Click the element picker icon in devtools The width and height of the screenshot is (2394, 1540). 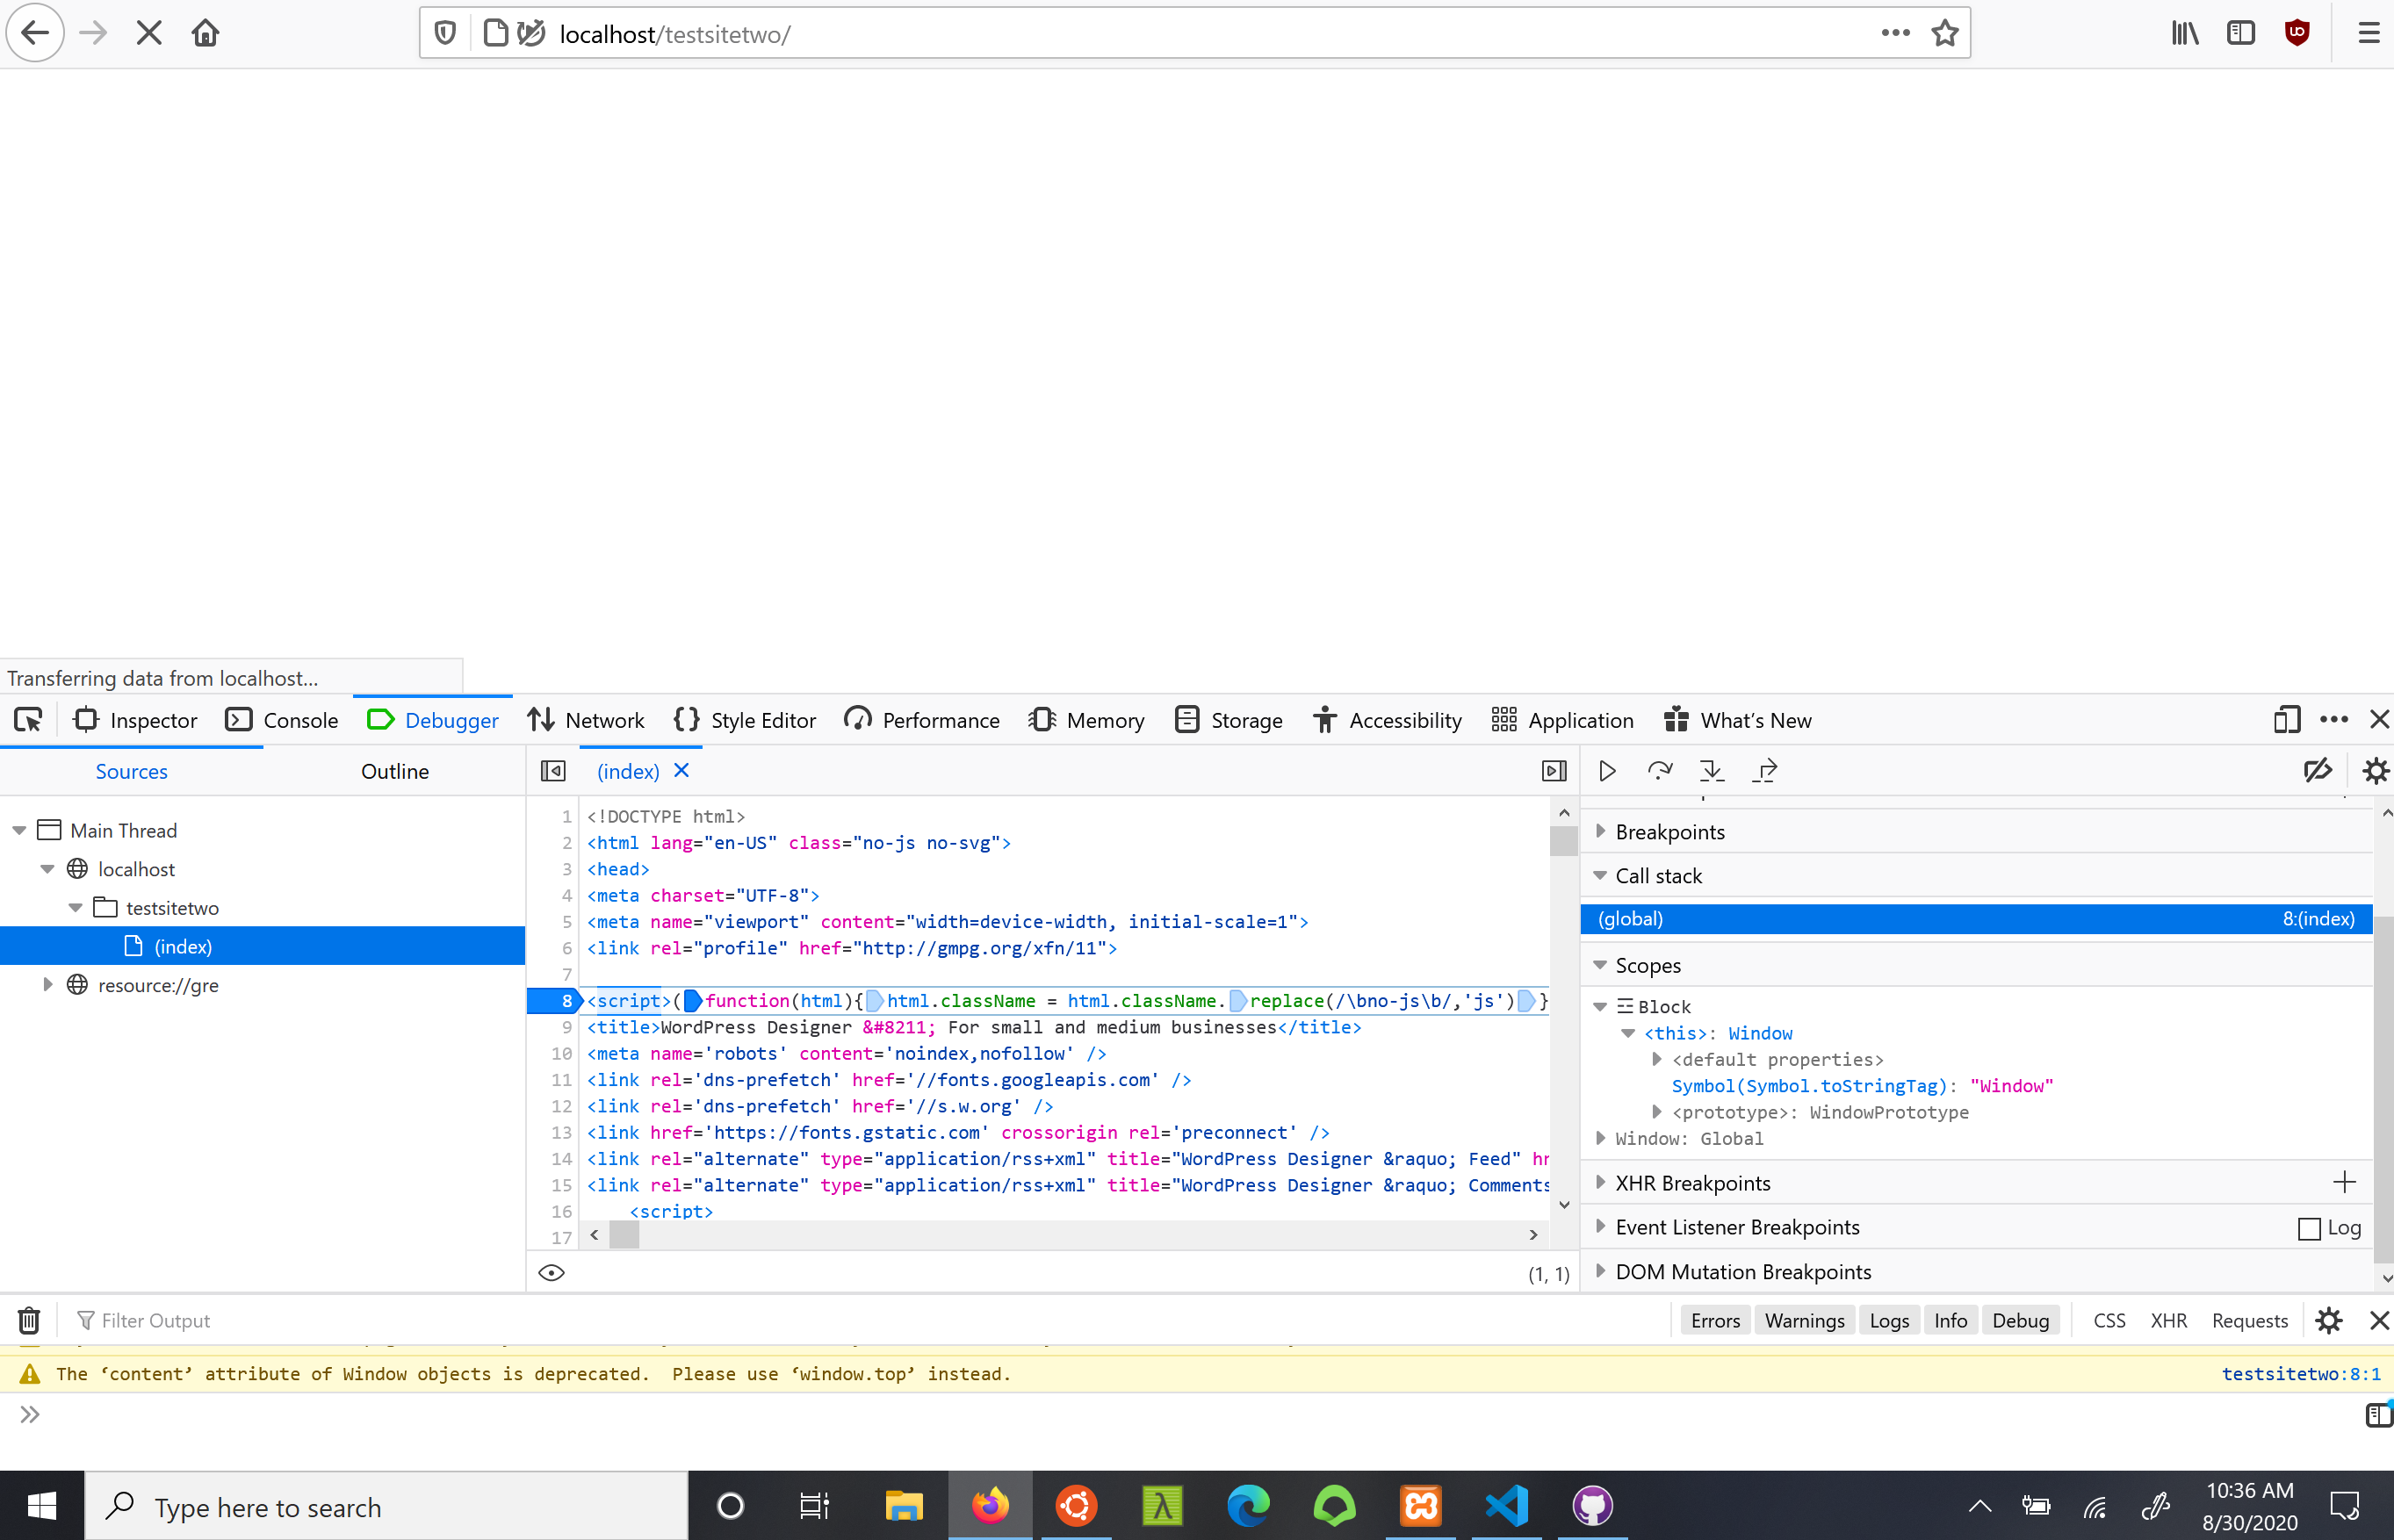tap(28, 720)
